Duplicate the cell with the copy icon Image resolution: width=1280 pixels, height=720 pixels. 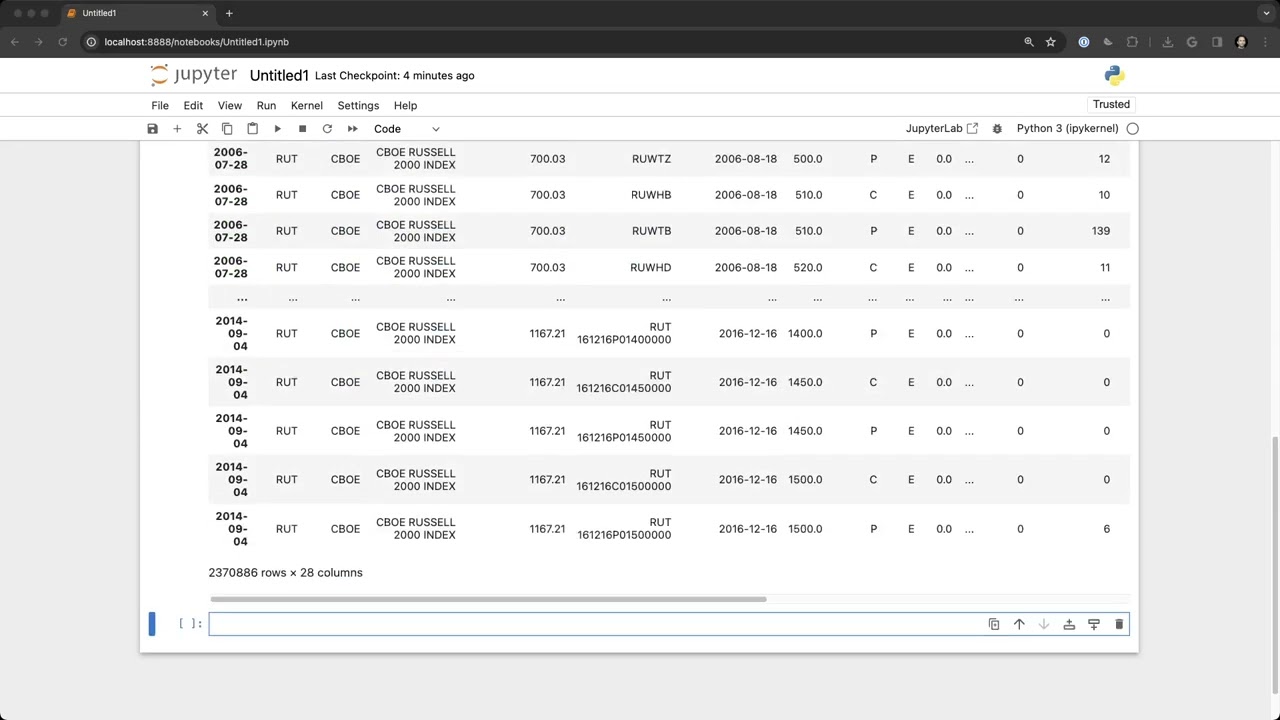[994, 624]
